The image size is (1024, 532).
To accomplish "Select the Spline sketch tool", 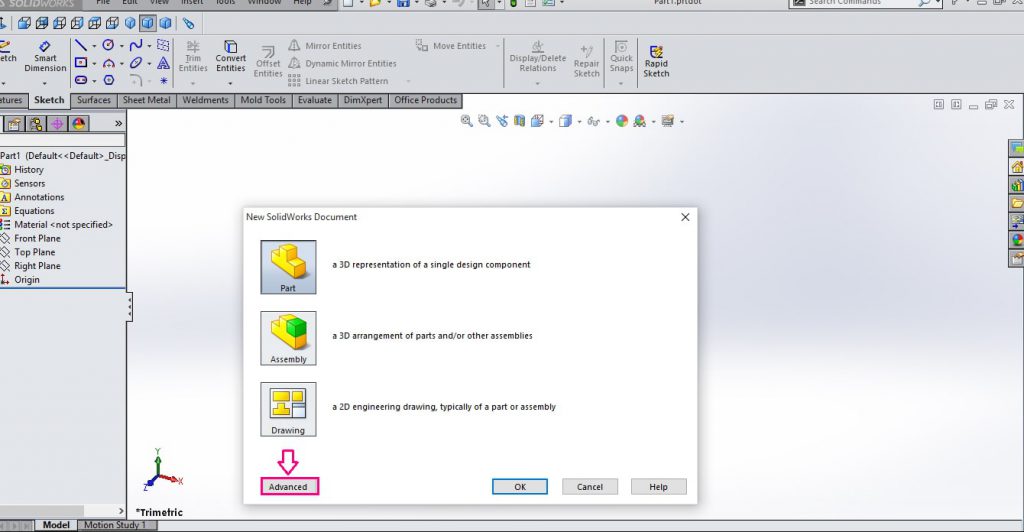I will (136, 45).
